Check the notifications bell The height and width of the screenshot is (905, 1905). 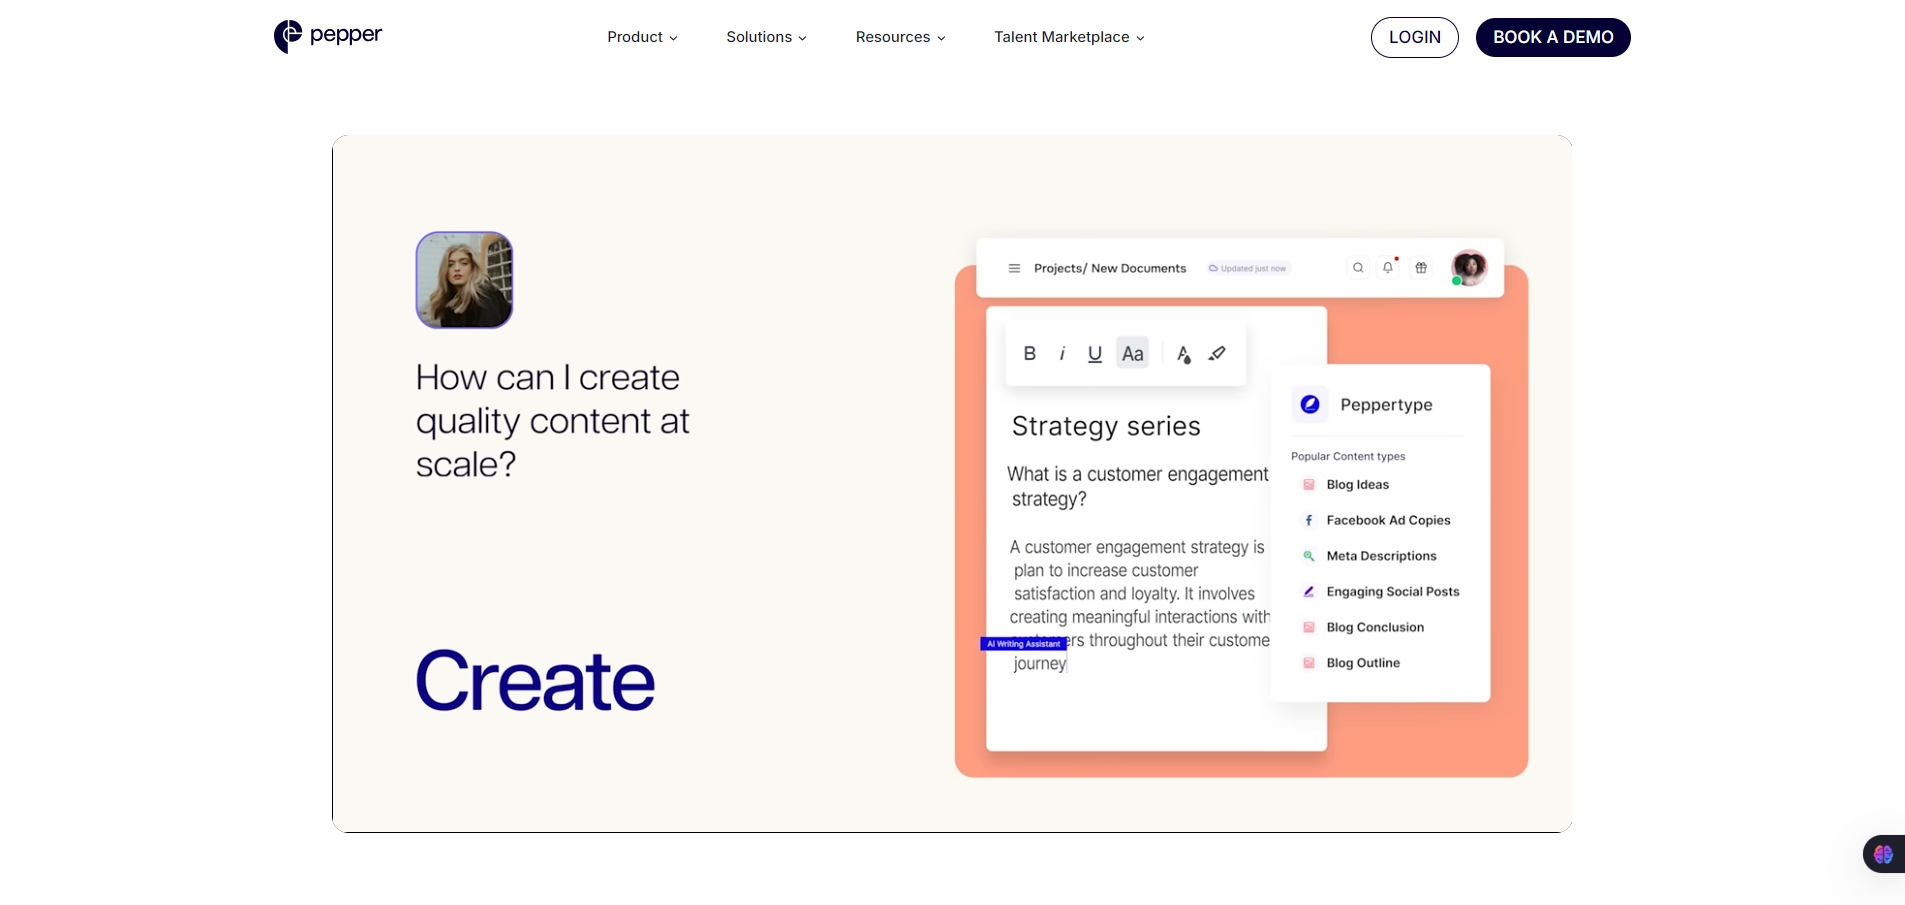pos(1388,268)
